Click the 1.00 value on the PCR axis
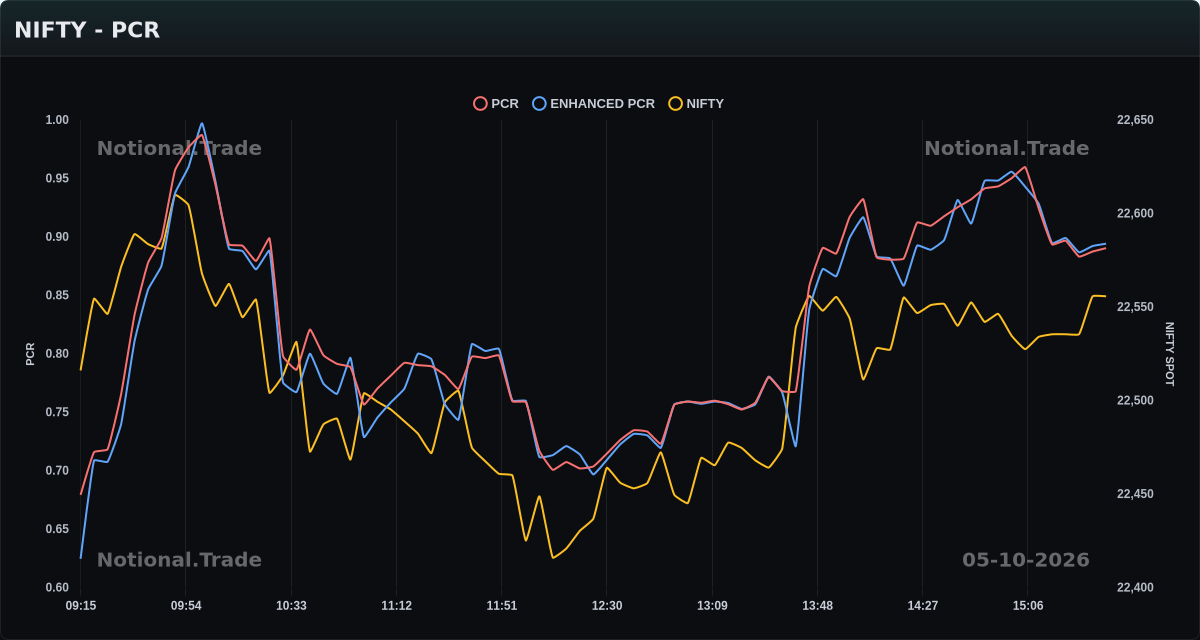The width and height of the screenshot is (1200, 640). pos(57,120)
